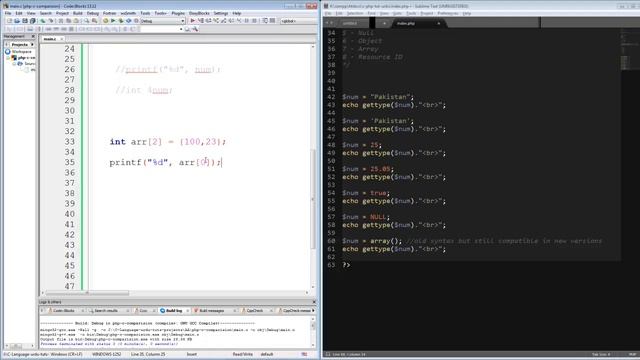Click Build and run icon
The width and height of the screenshot is (640, 360).
click(121, 21)
